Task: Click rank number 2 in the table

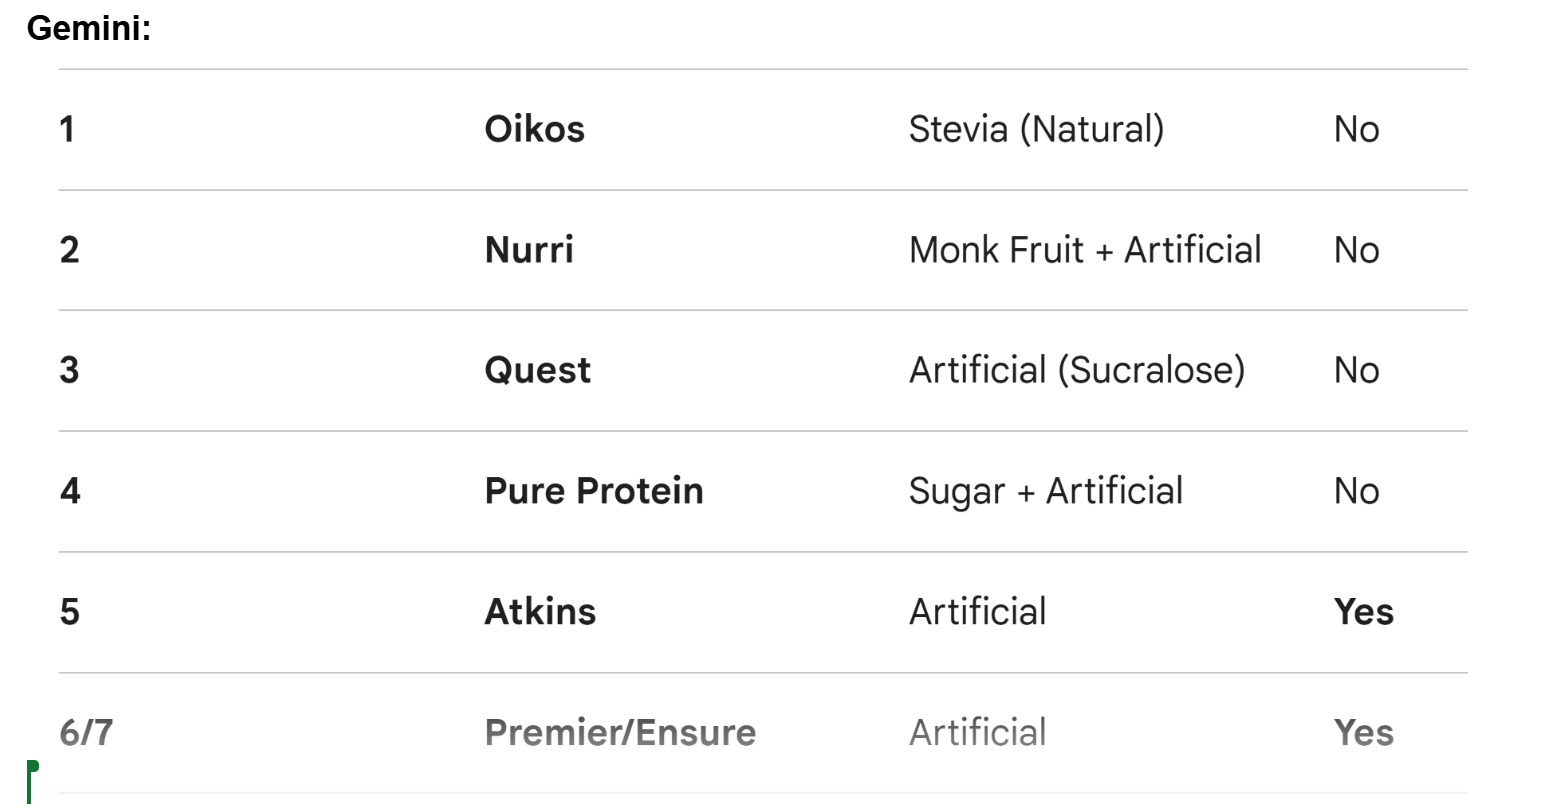Action: (69, 250)
